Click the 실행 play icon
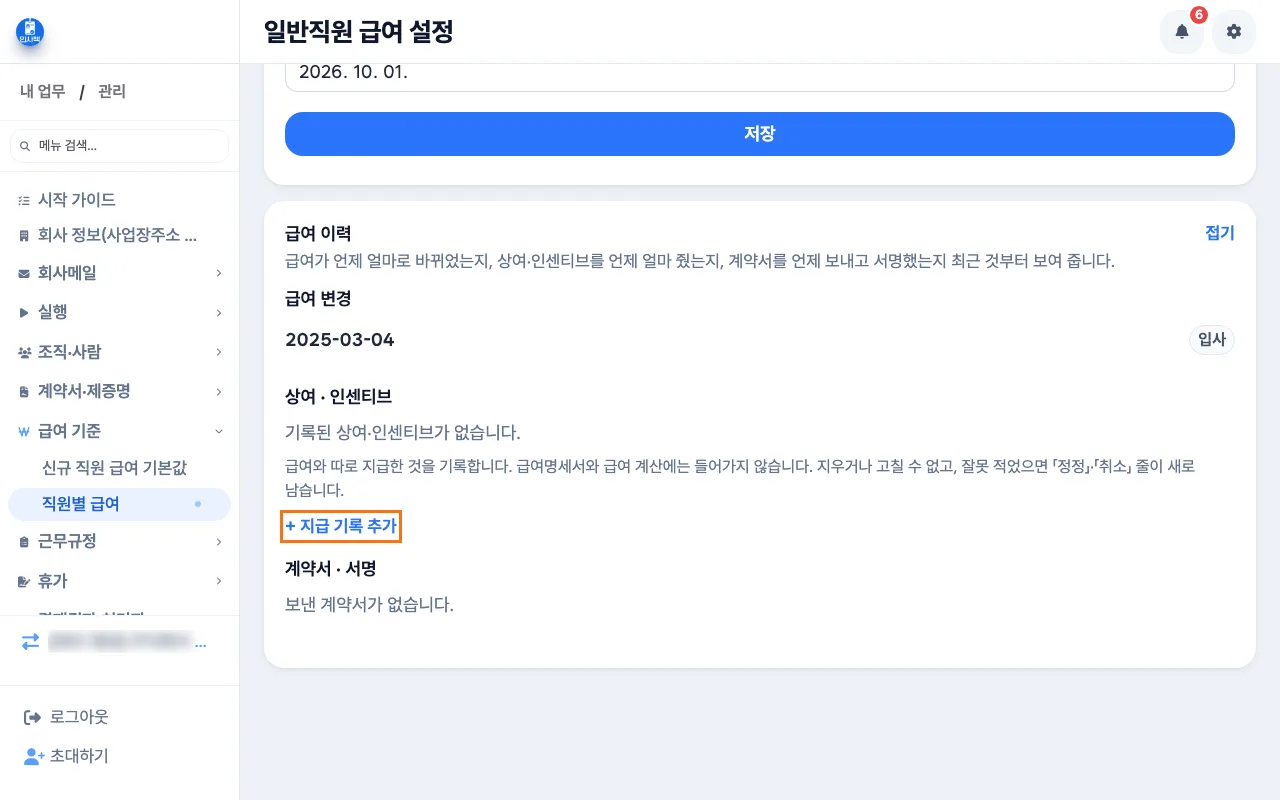The height and width of the screenshot is (800, 1280). (x=24, y=313)
